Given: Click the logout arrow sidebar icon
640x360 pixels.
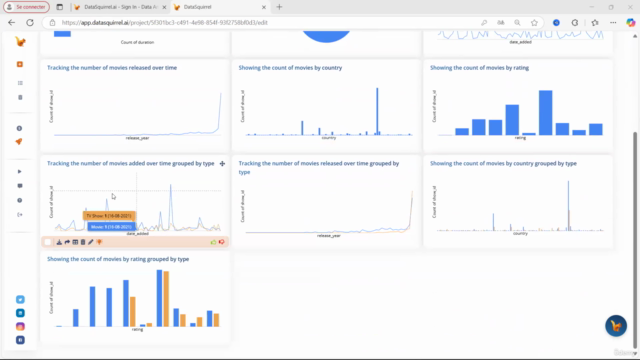Looking at the screenshot, I should coord(20,215).
